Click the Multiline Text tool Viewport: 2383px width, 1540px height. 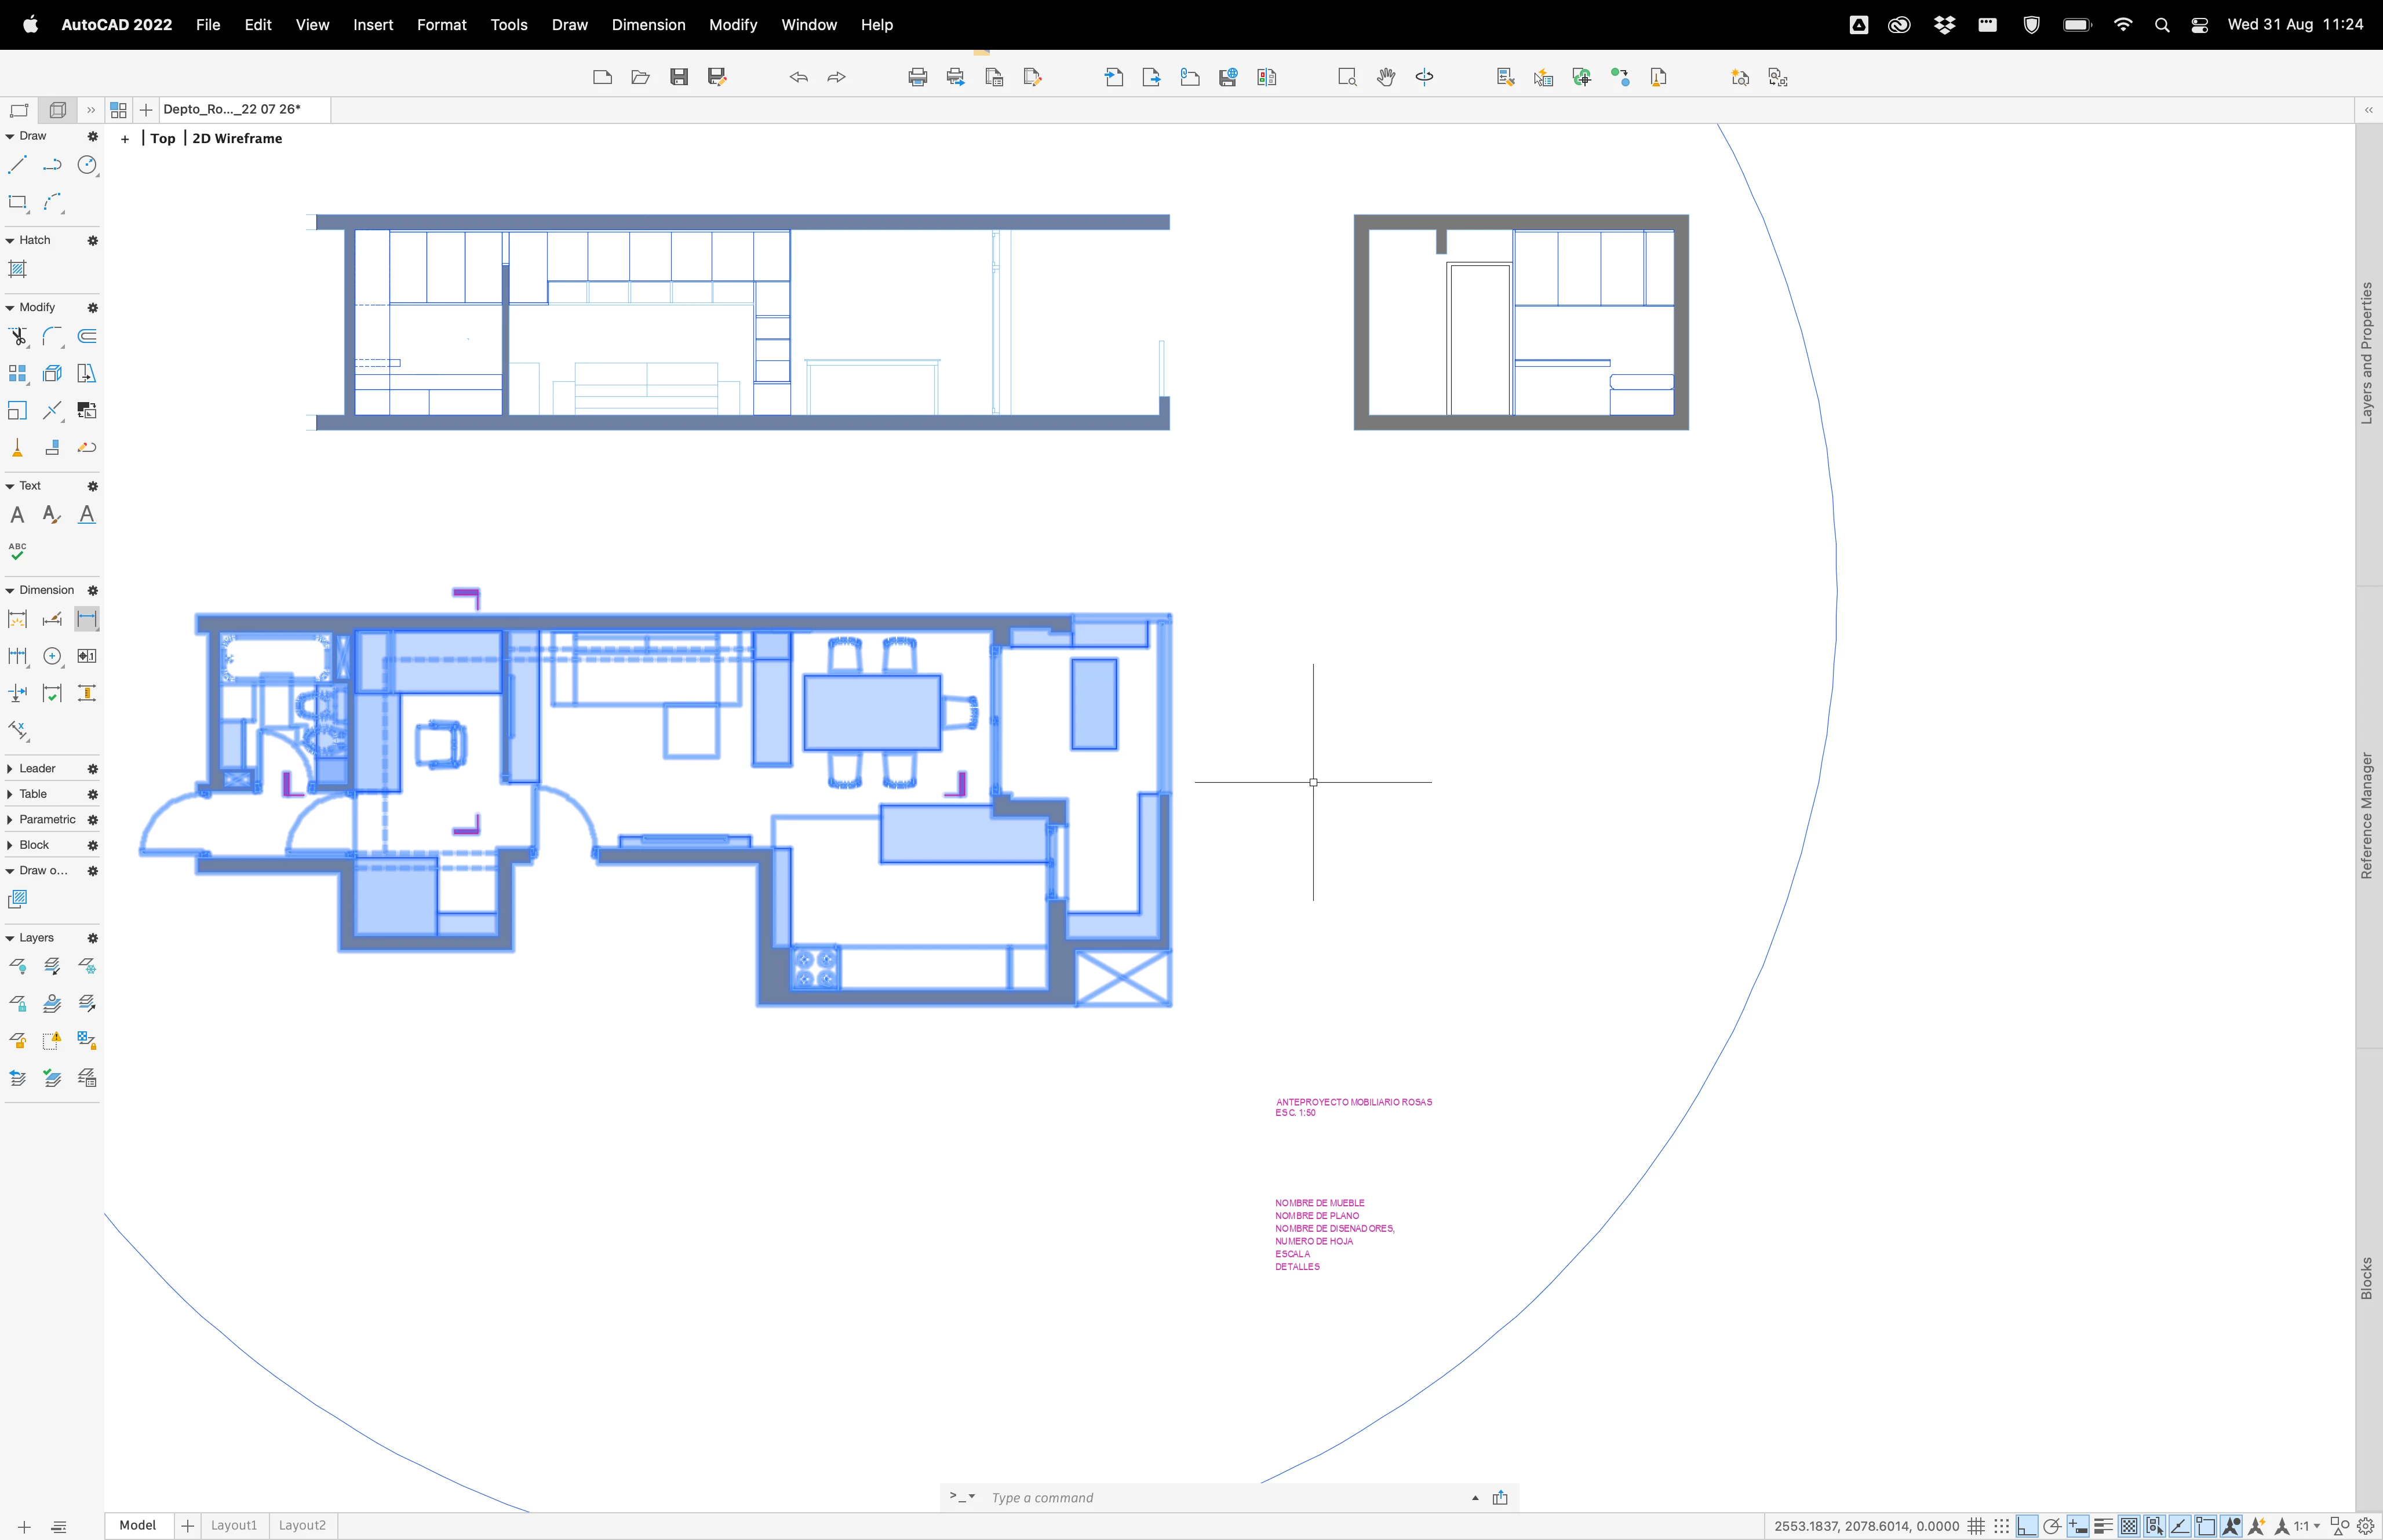(17, 515)
